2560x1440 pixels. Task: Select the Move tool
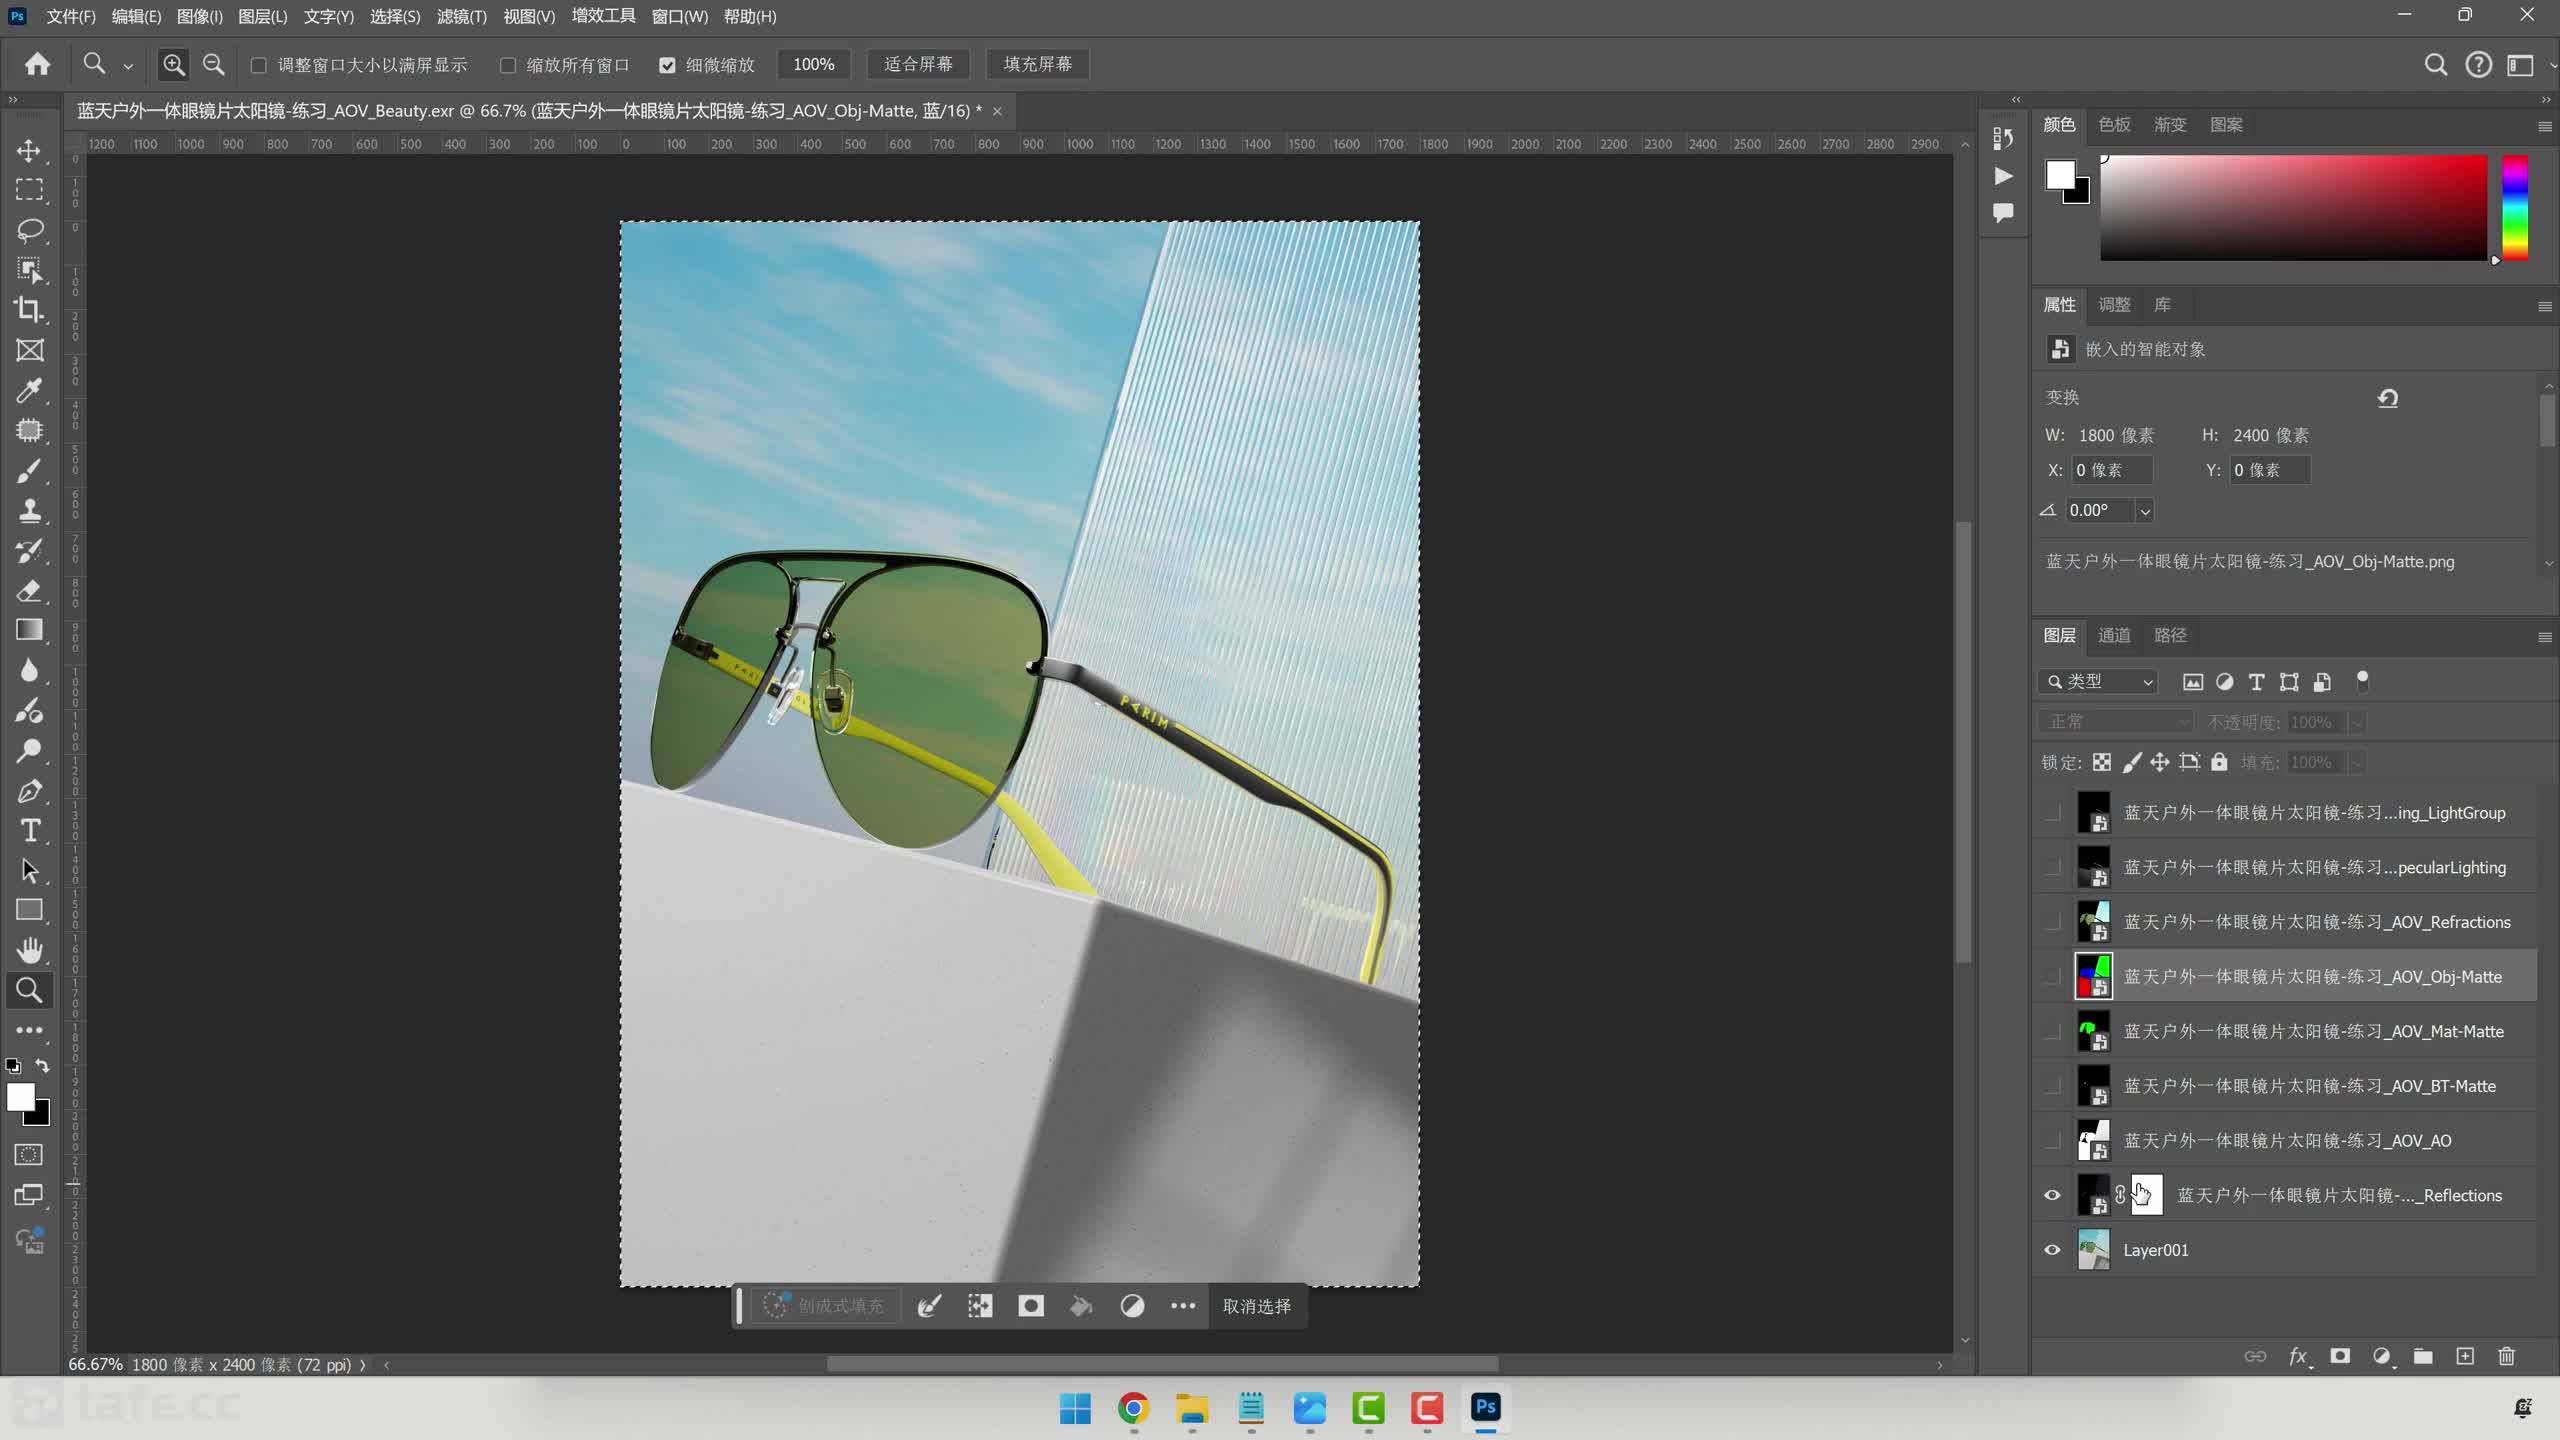pyautogui.click(x=29, y=151)
